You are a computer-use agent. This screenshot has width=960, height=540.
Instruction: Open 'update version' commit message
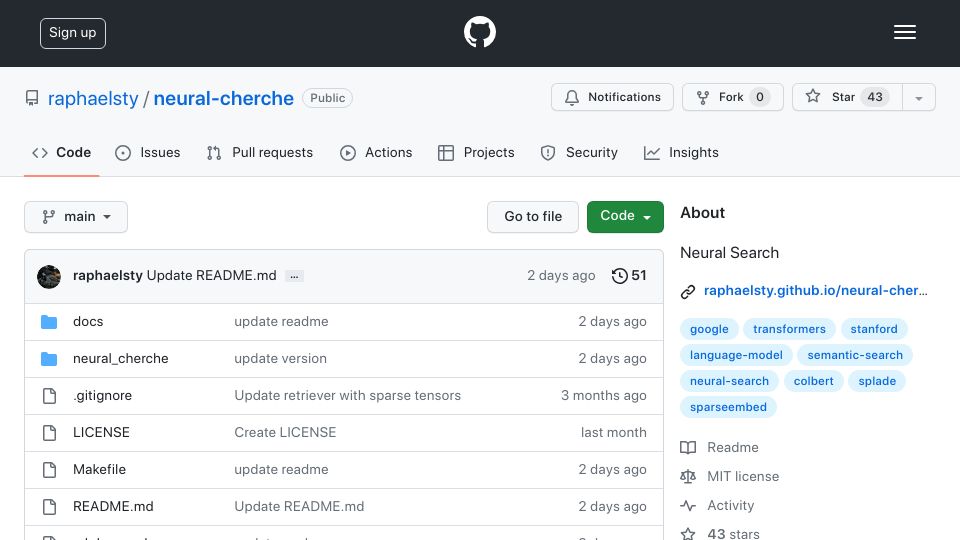(280, 358)
